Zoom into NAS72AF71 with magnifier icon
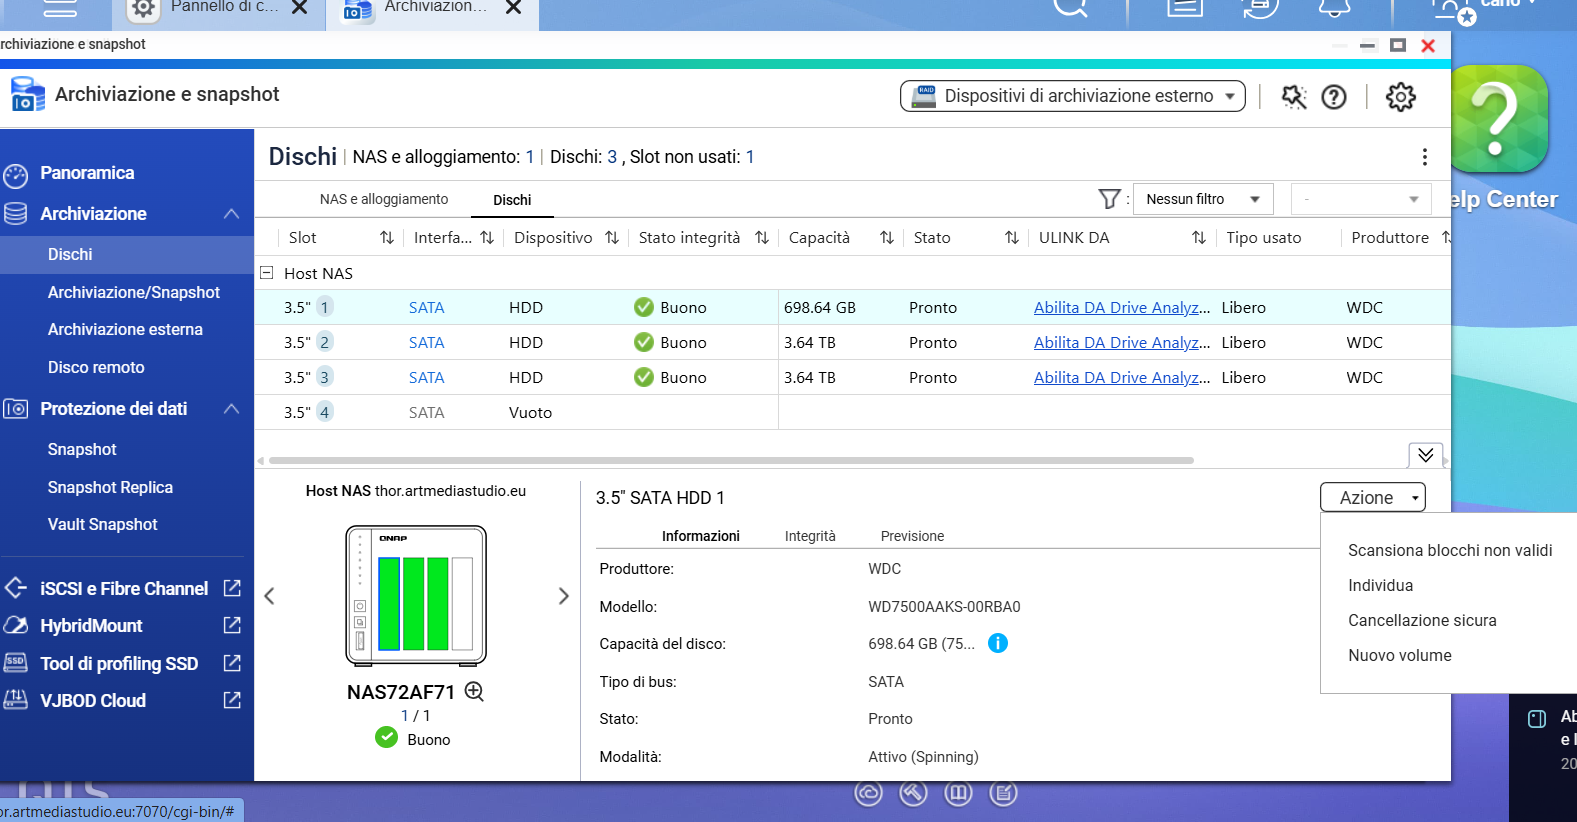Image resolution: width=1577 pixels, height=822 pixels. (474, 692)
